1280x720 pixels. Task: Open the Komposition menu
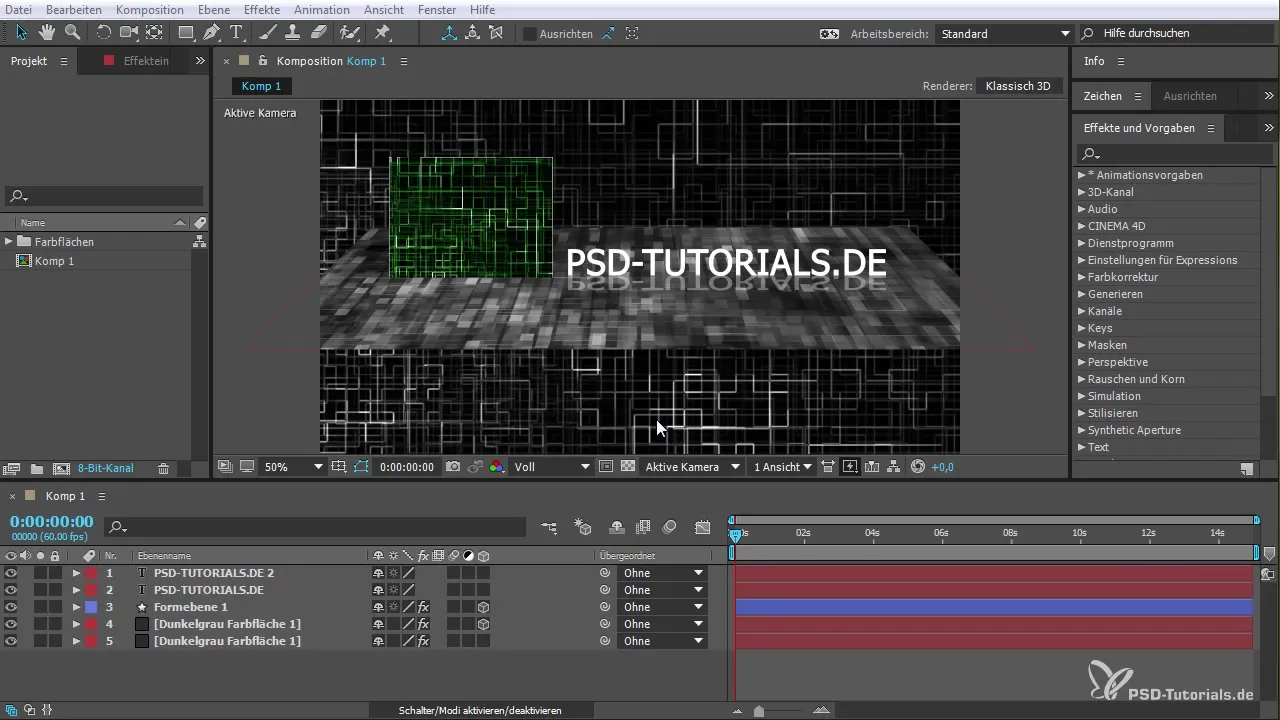[149, 9]
